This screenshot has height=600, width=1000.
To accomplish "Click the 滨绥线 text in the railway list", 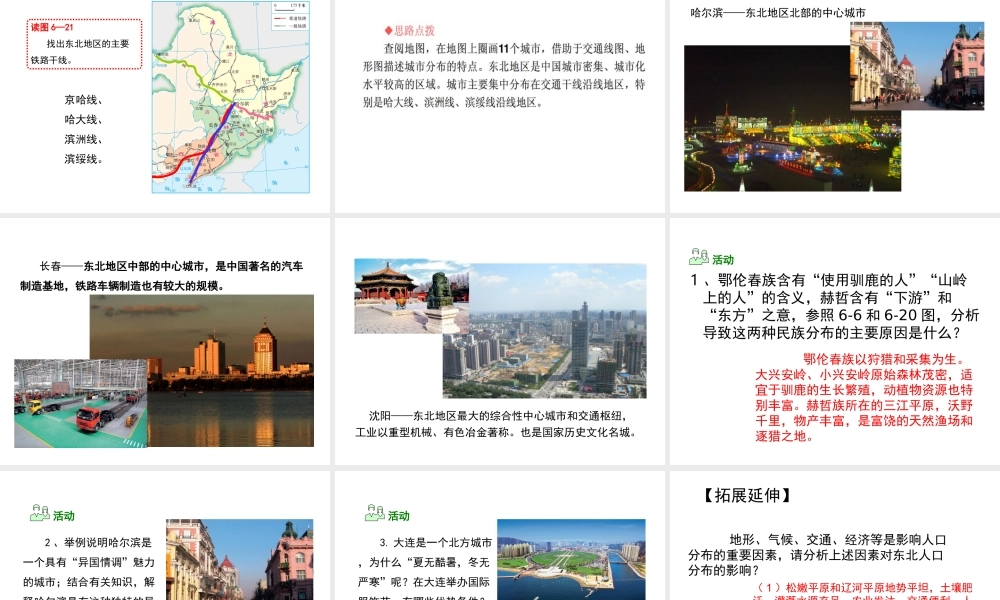I will [x=84, y=158].
